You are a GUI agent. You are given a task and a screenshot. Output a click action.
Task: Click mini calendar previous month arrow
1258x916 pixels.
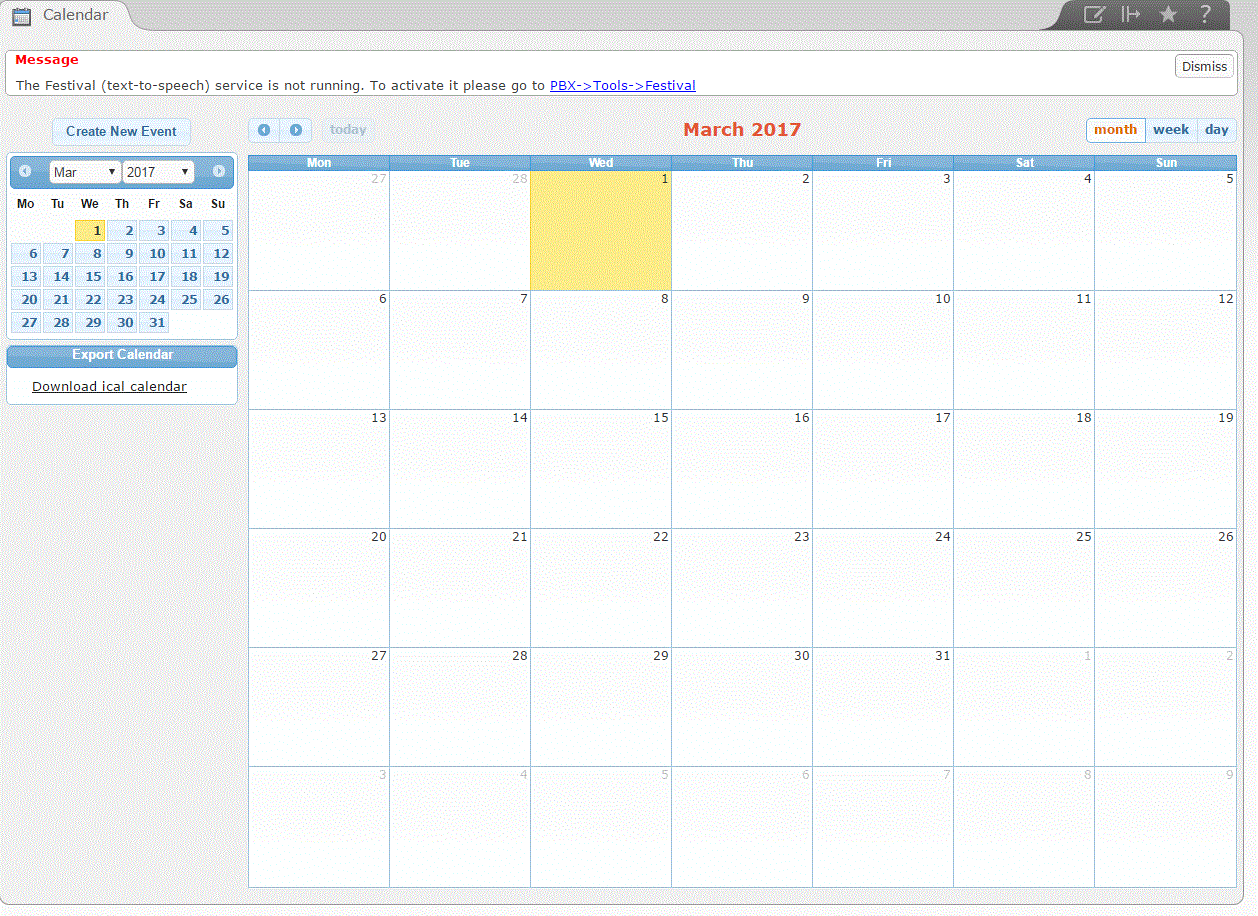click(x=25, y=171)
